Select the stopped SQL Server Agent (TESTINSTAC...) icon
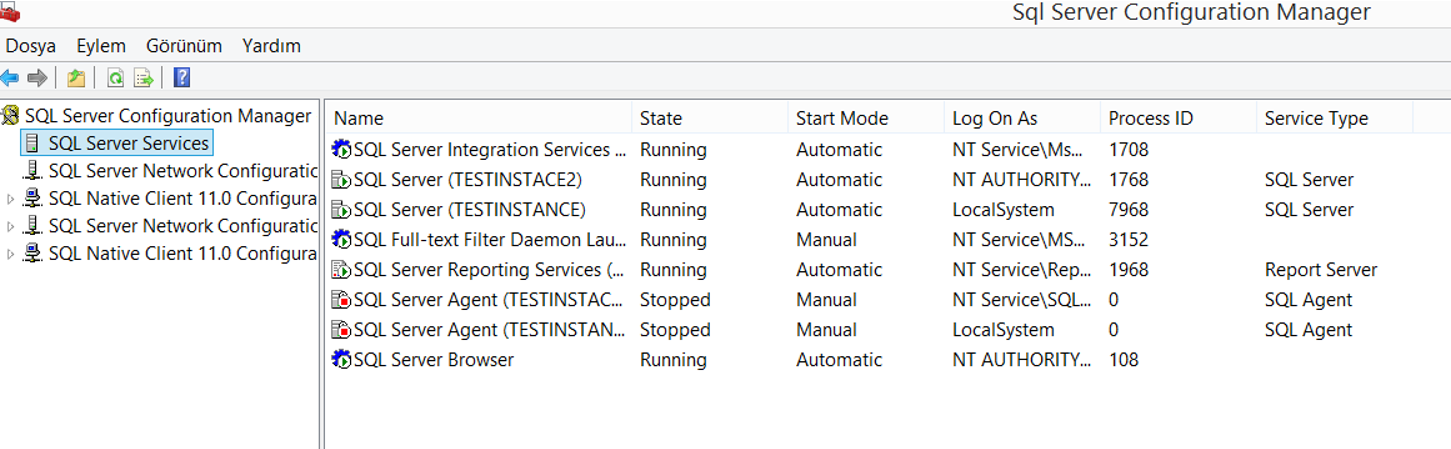This screenshot has height=449, width=1451. coord(341,300)
